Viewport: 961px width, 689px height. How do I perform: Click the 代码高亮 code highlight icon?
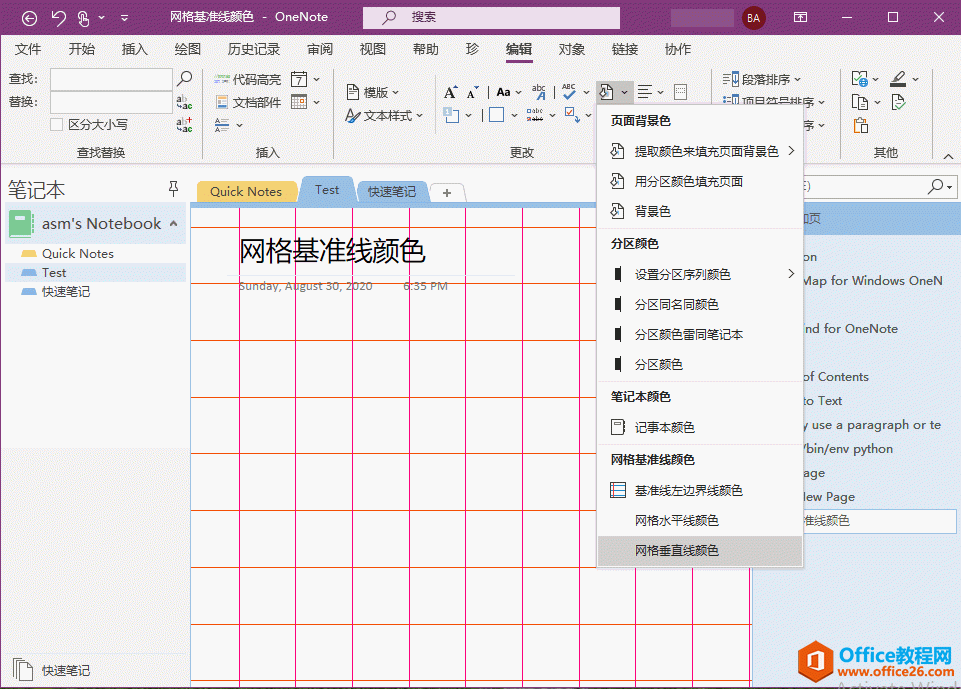(x=222, y=79)
